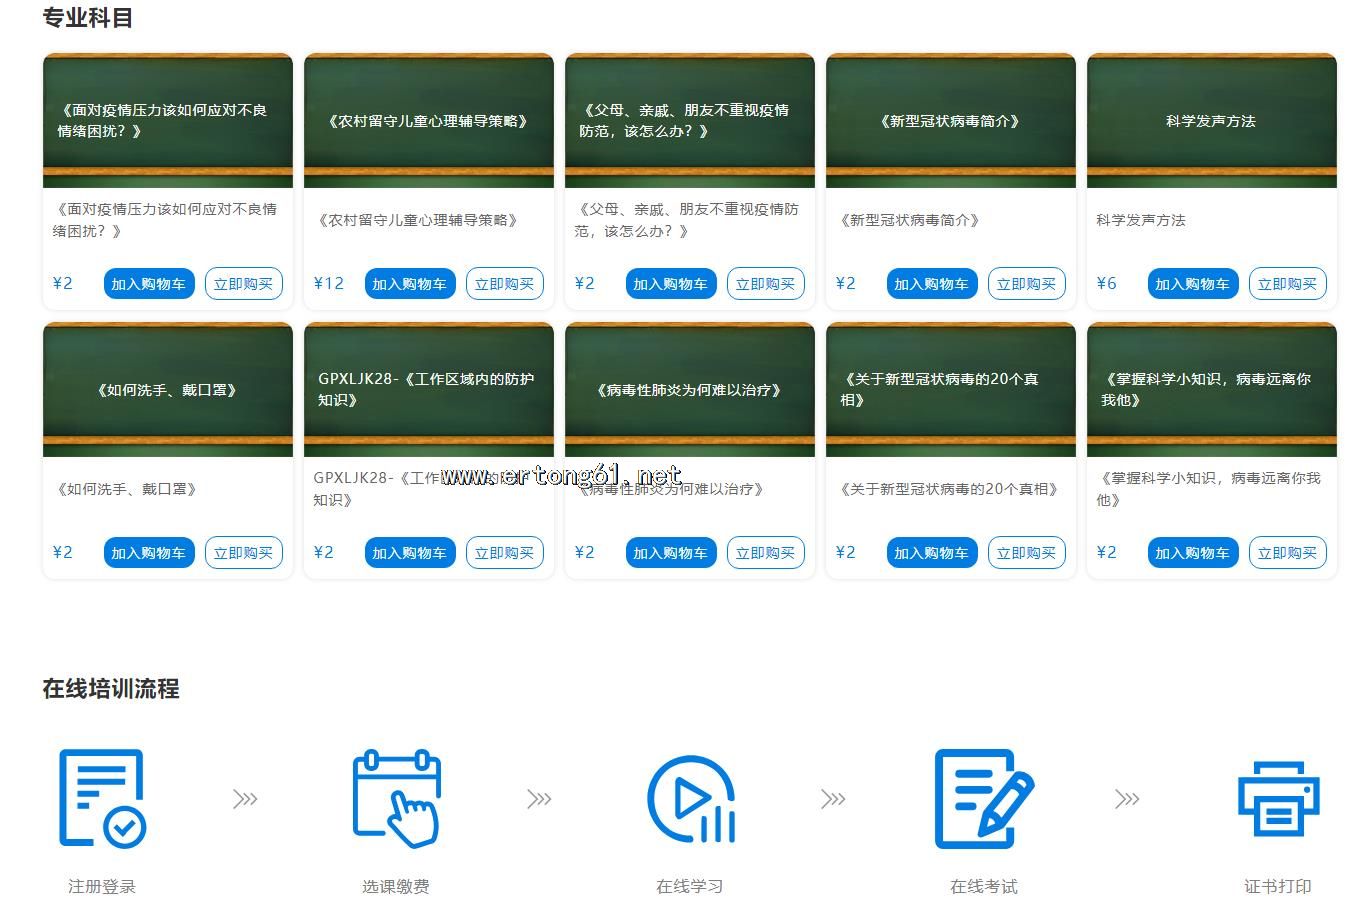Open GPXLJK28 工作区域内的防护知识 chalkboard thumbnail
The height and width of the screenshot is (916, 1363).
(x=429, y=389)
